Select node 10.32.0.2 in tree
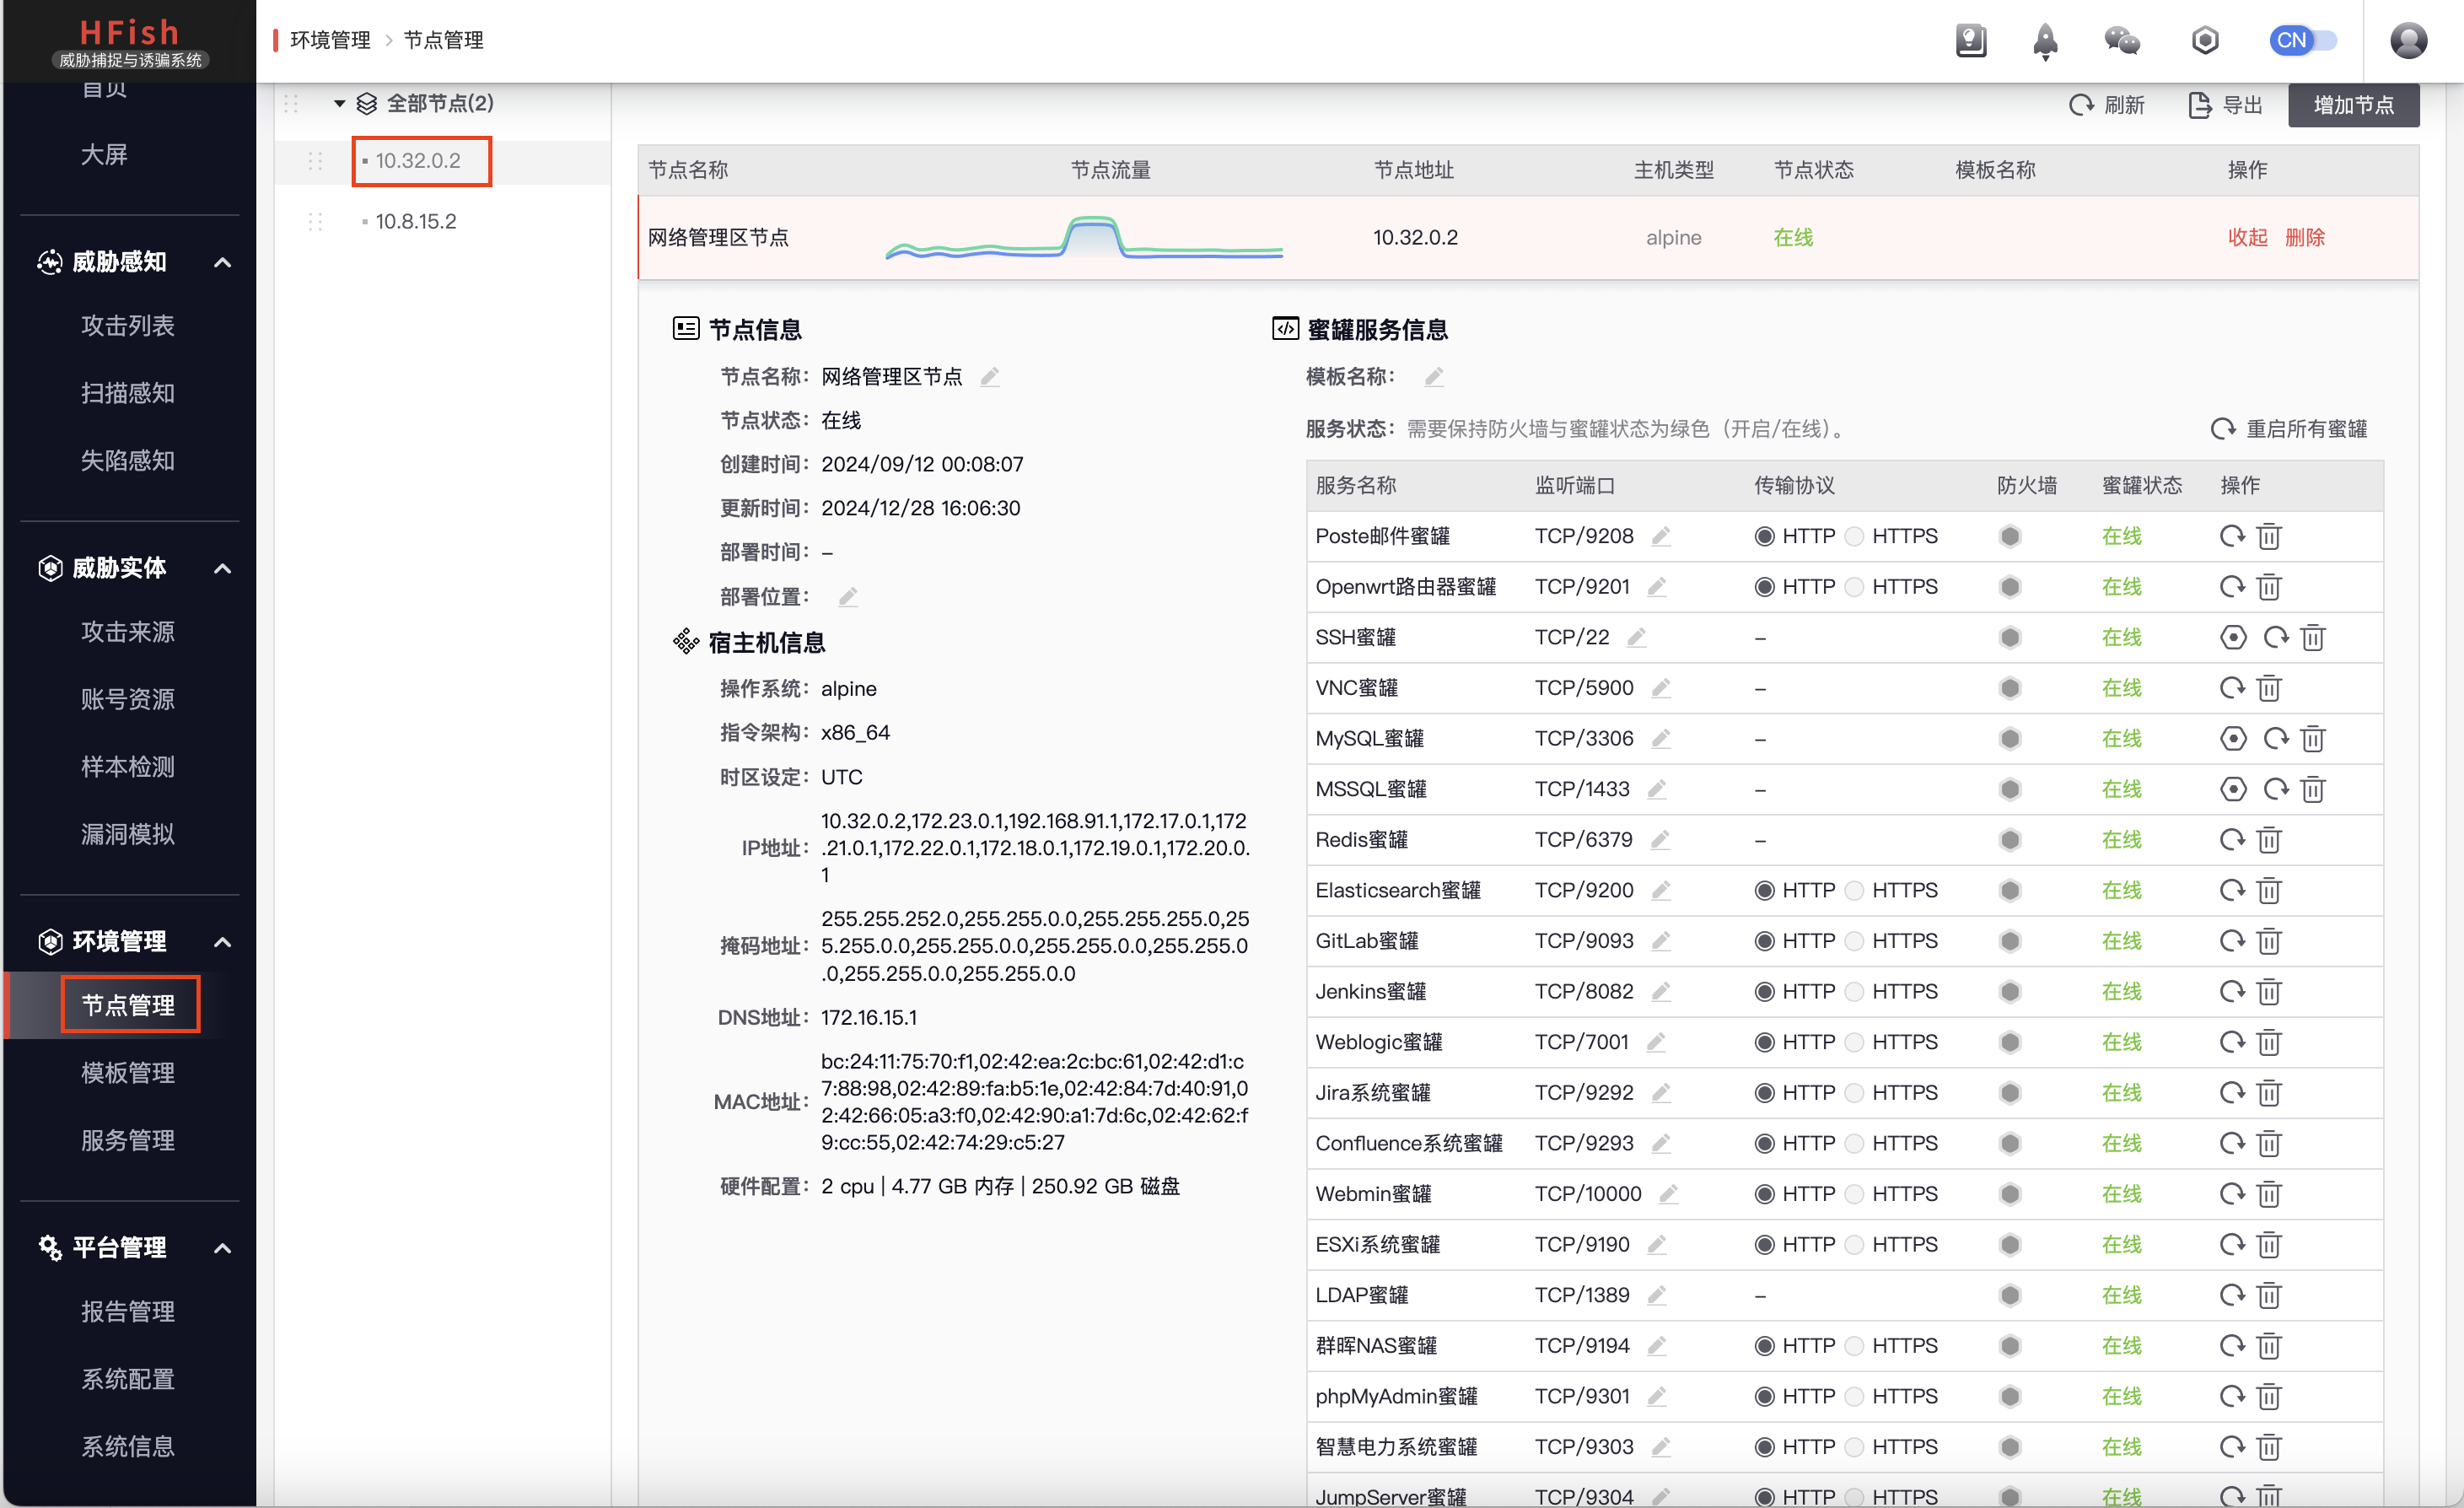Viewport: 2464px width, 1508px height. [x=420, y=161]
